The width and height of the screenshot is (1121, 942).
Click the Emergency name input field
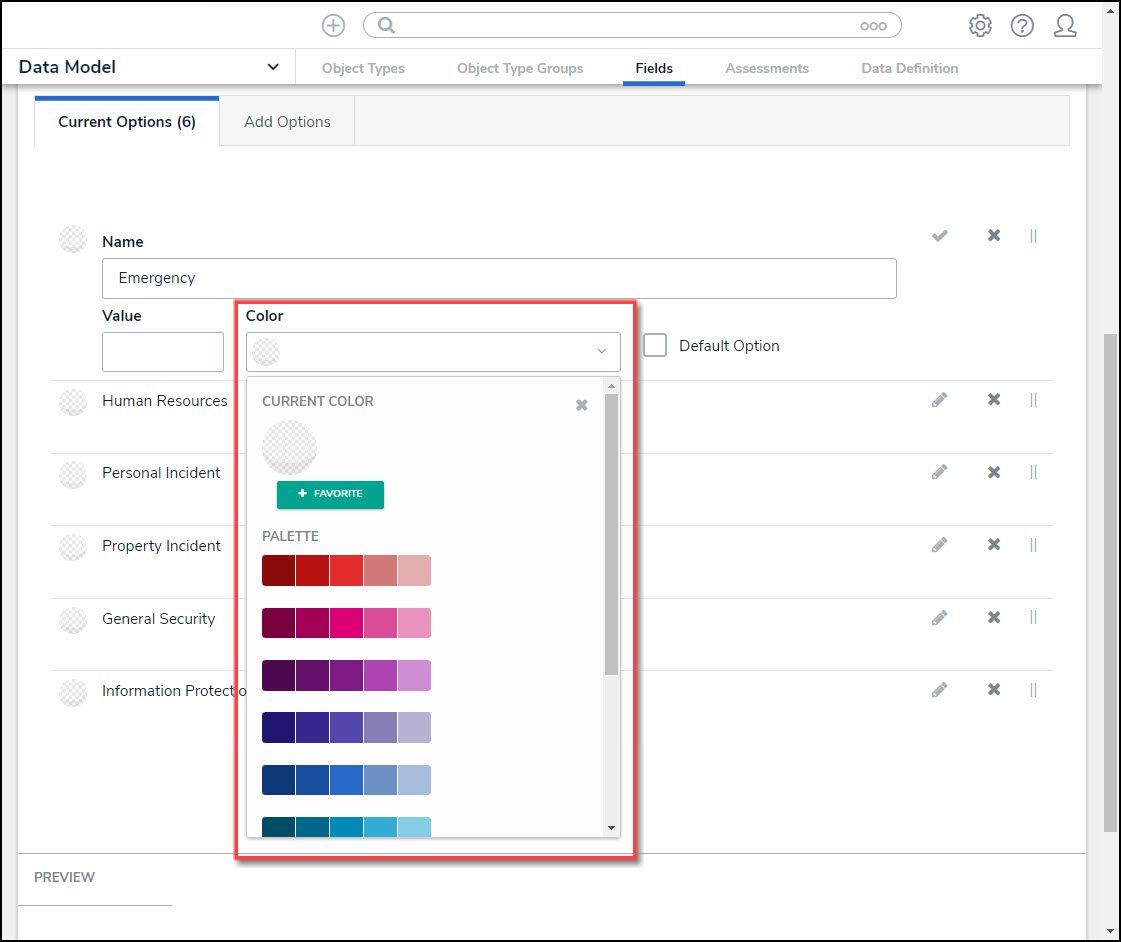[x=499, y=278]
